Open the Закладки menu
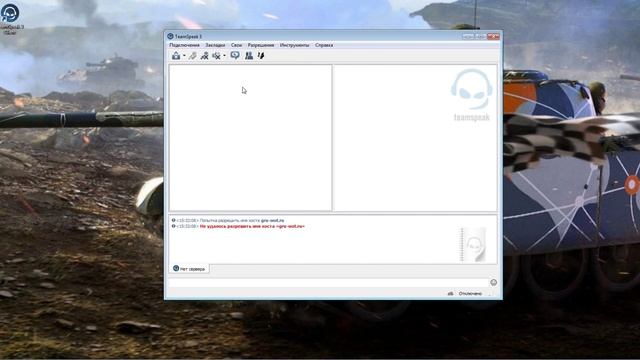This screenshot has width=640, height=360. point(215,45)
